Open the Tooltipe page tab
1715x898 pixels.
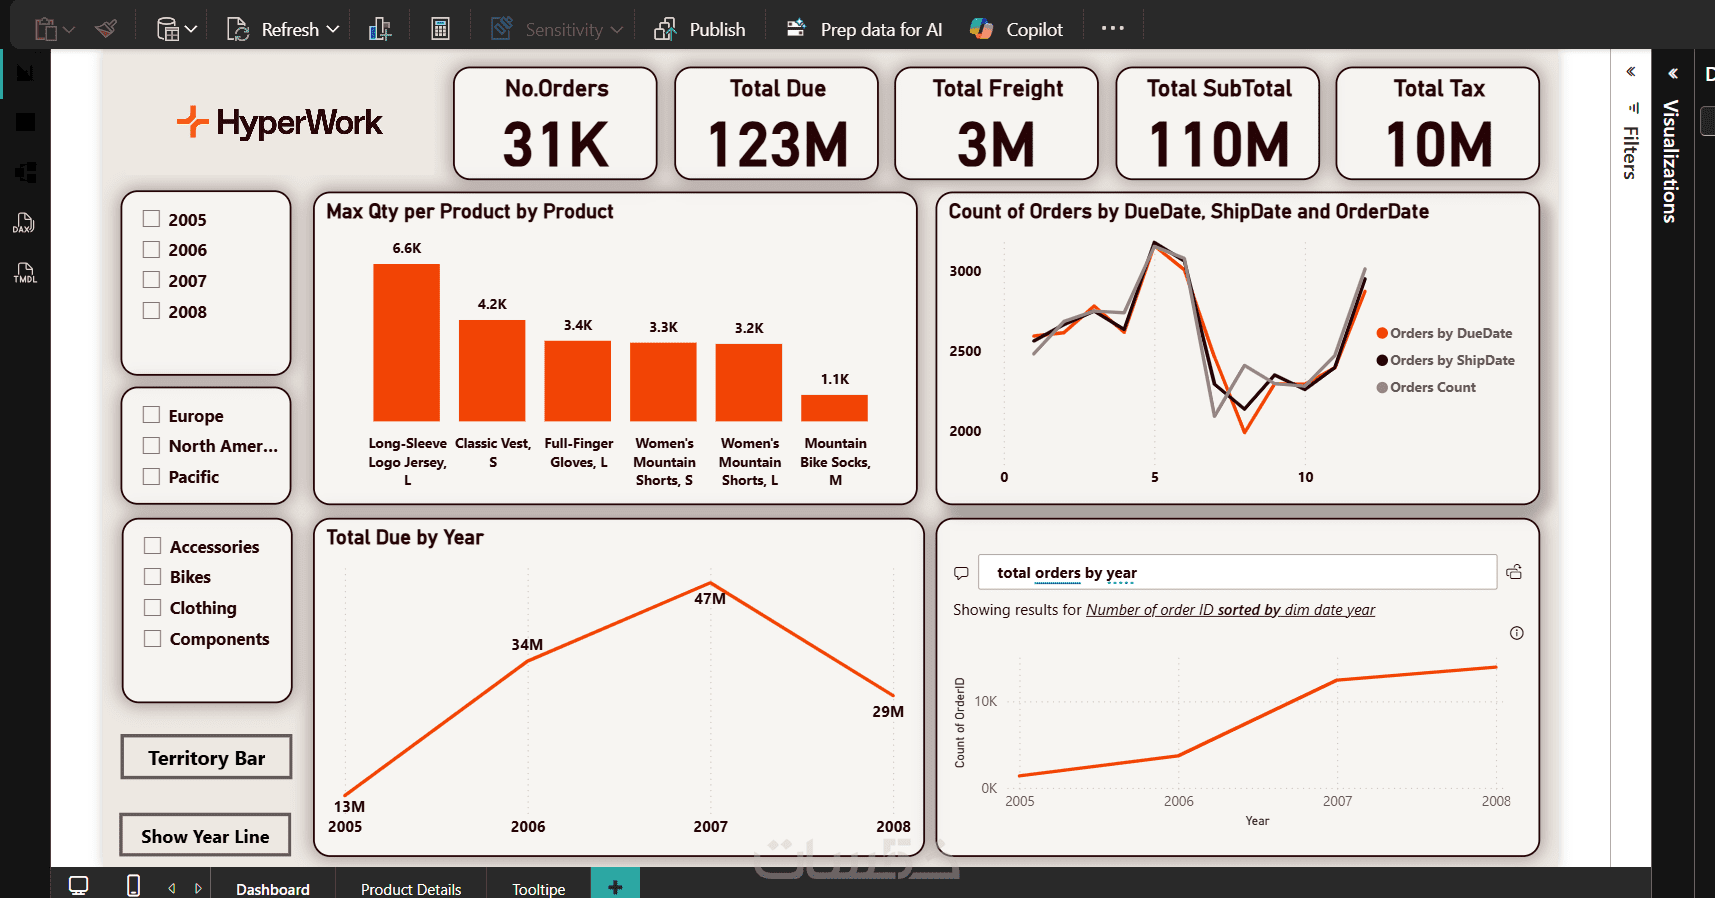coord(539,888)
